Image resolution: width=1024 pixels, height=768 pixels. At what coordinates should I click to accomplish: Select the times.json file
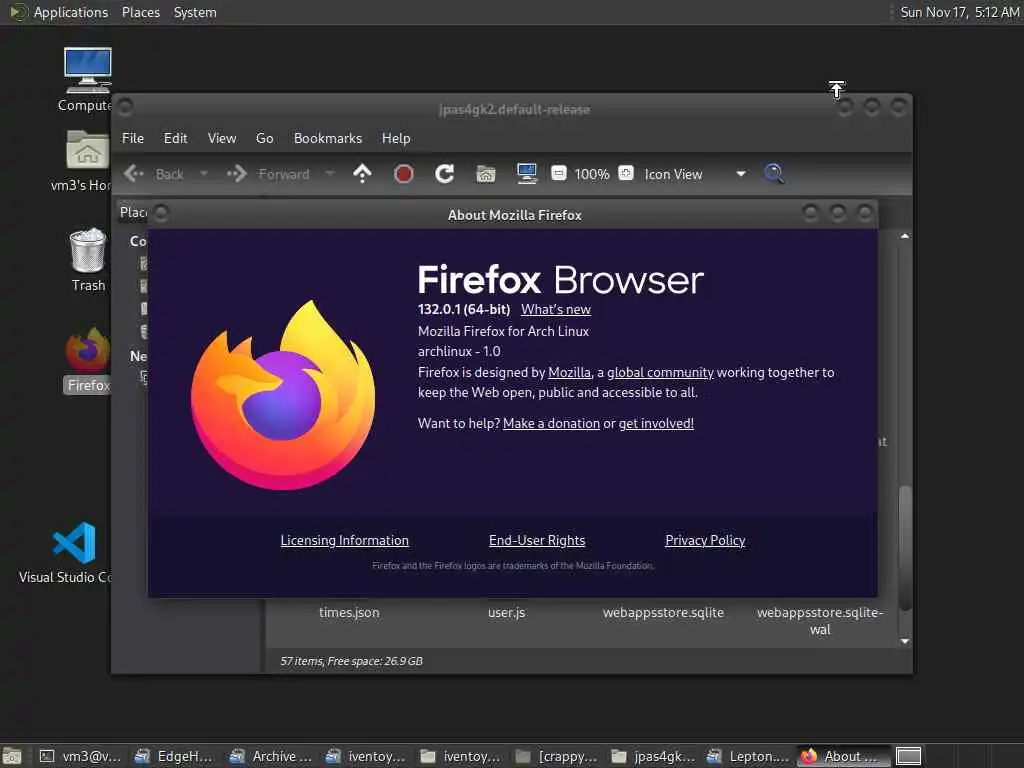(x=349, y=613)
